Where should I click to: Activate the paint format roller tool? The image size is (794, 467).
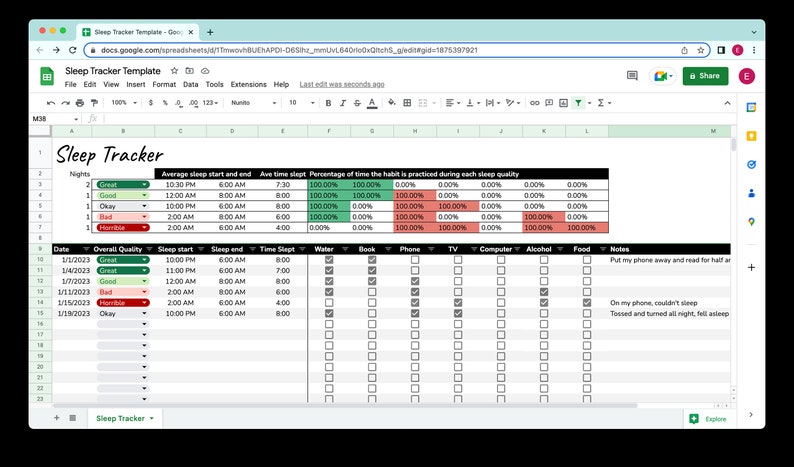(94, 103)
